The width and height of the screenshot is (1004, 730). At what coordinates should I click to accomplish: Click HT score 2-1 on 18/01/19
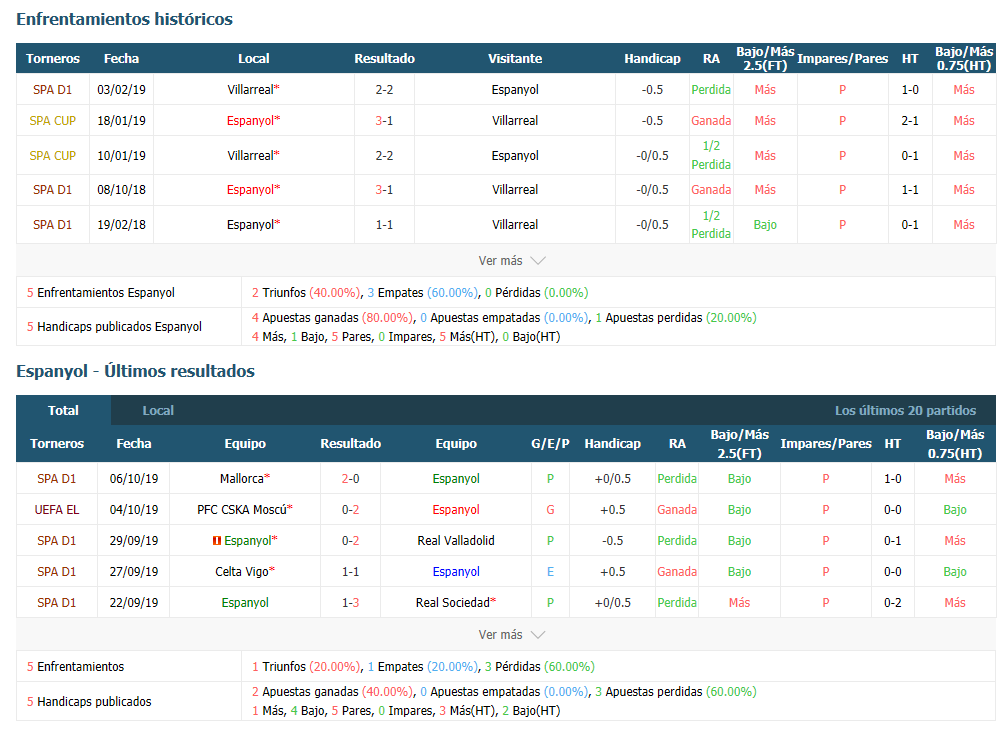coord(910,120)
